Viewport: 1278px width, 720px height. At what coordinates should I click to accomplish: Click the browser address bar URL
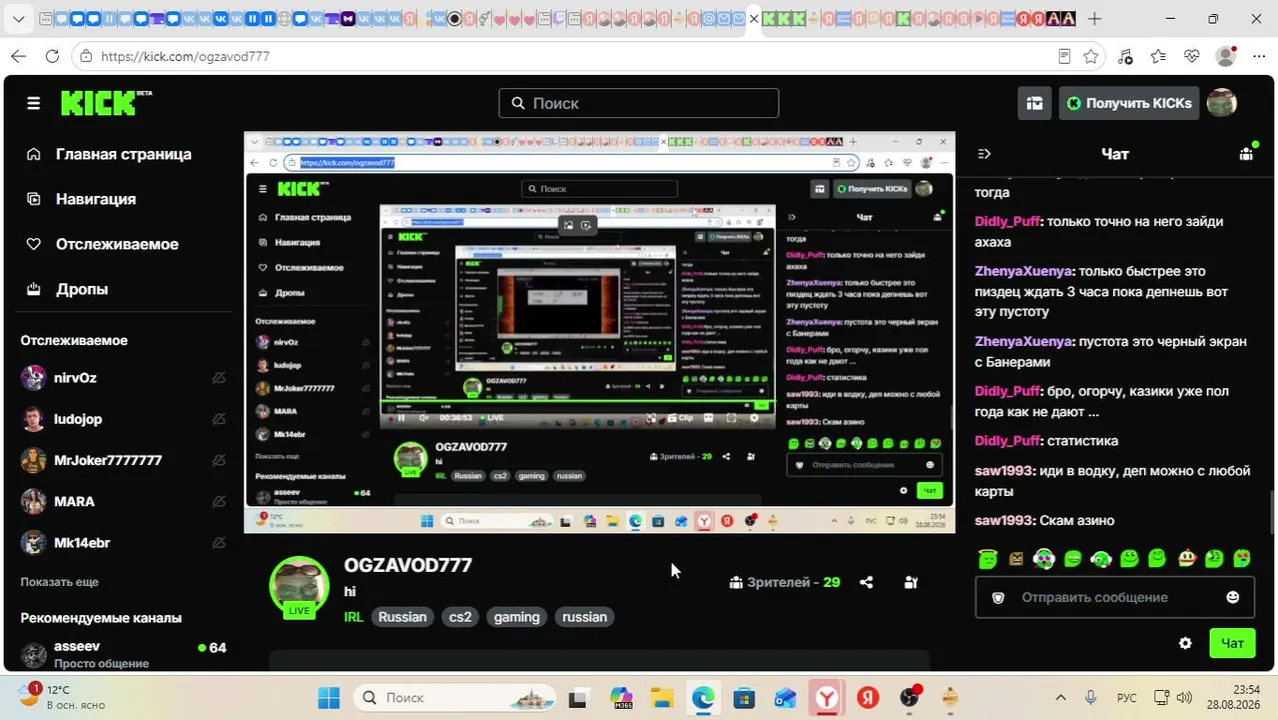(185, 56)
